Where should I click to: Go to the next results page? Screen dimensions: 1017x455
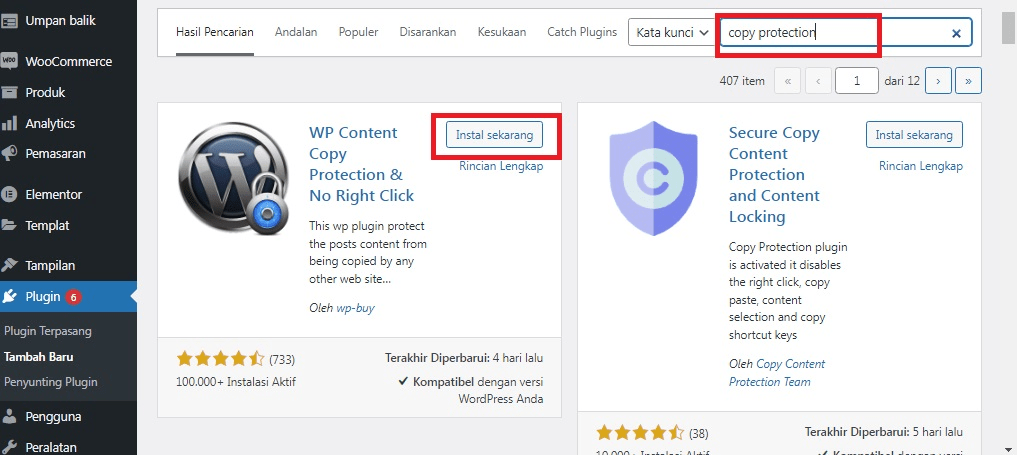click(938, 81)
